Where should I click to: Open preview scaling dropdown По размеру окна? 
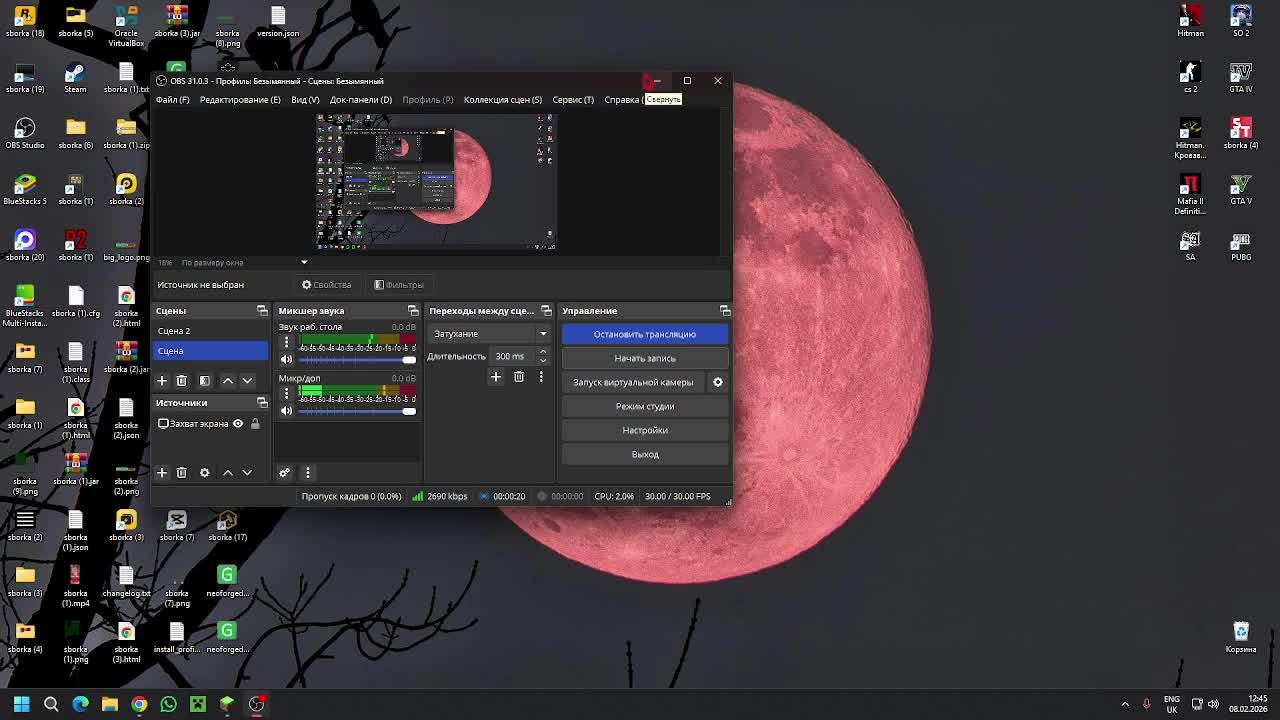pos(243,263)
